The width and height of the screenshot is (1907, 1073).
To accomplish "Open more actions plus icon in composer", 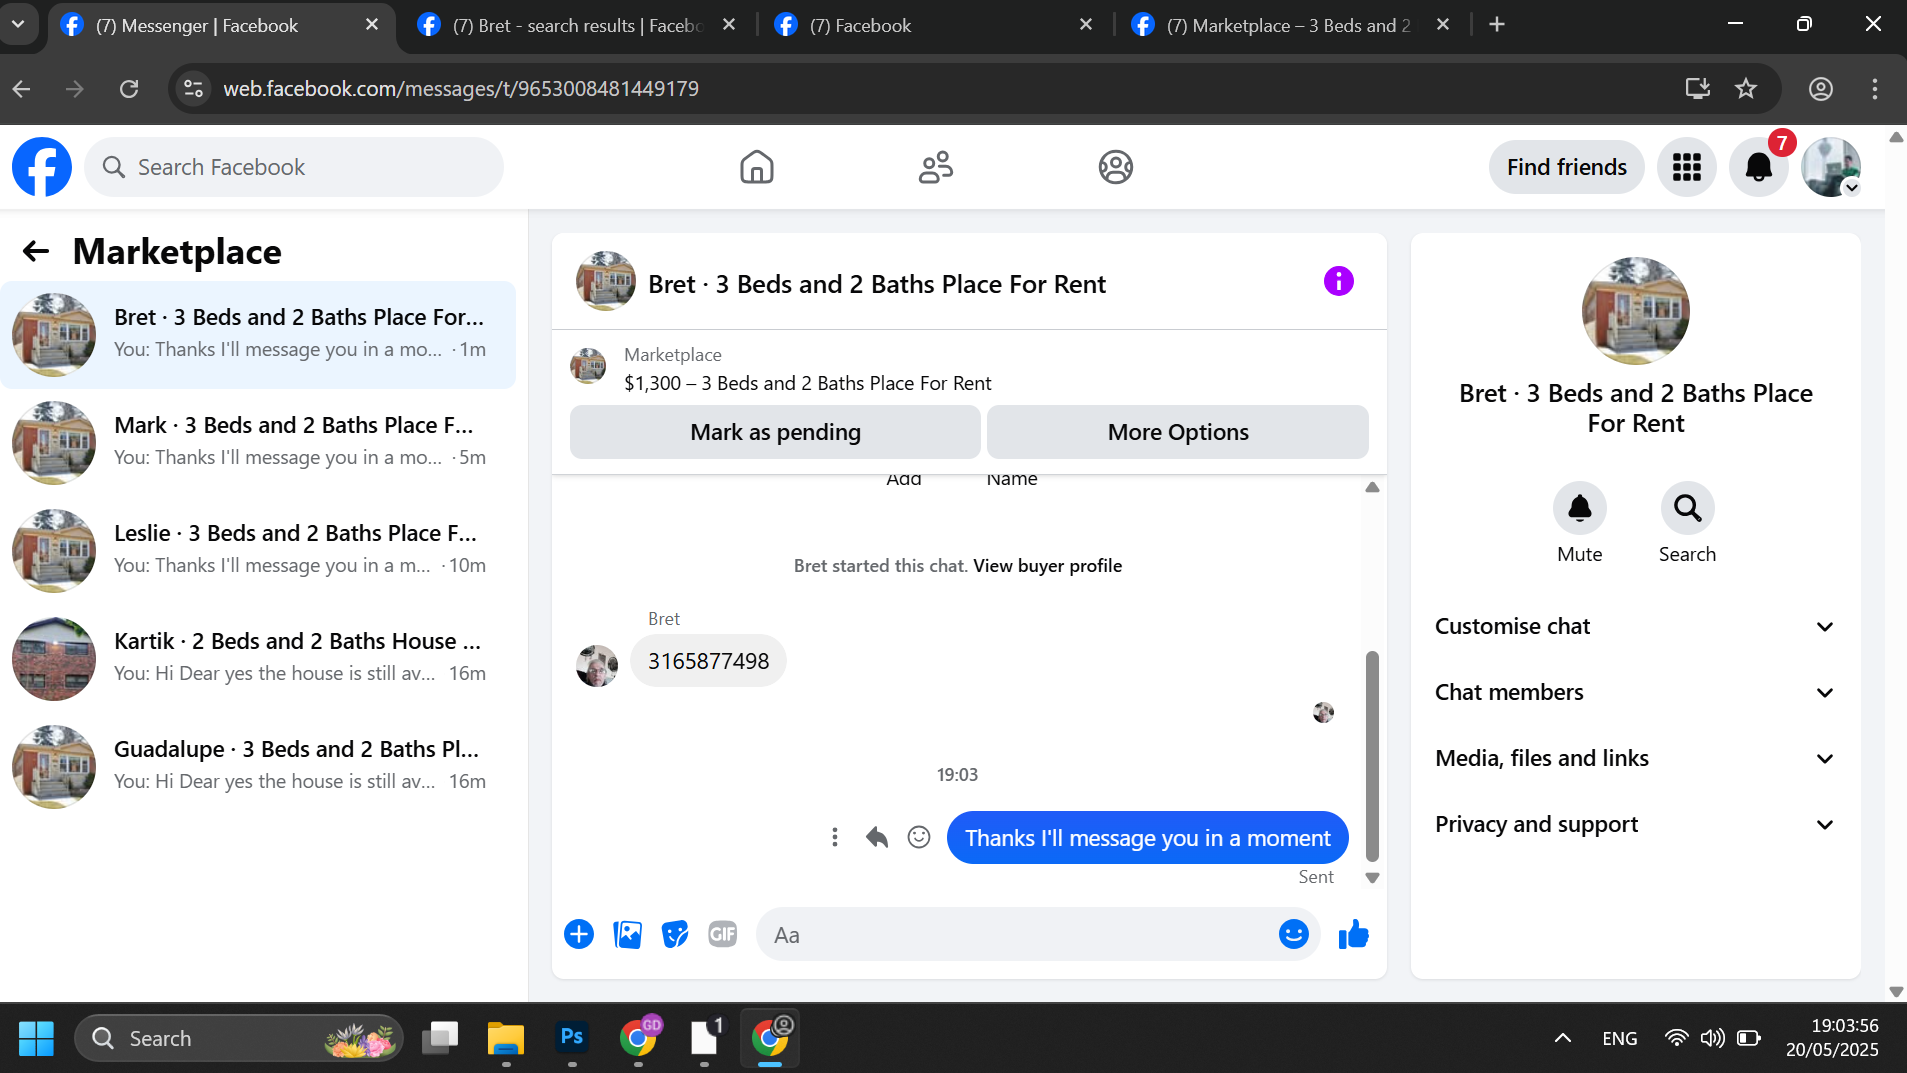I will click(x=579, y=934).
